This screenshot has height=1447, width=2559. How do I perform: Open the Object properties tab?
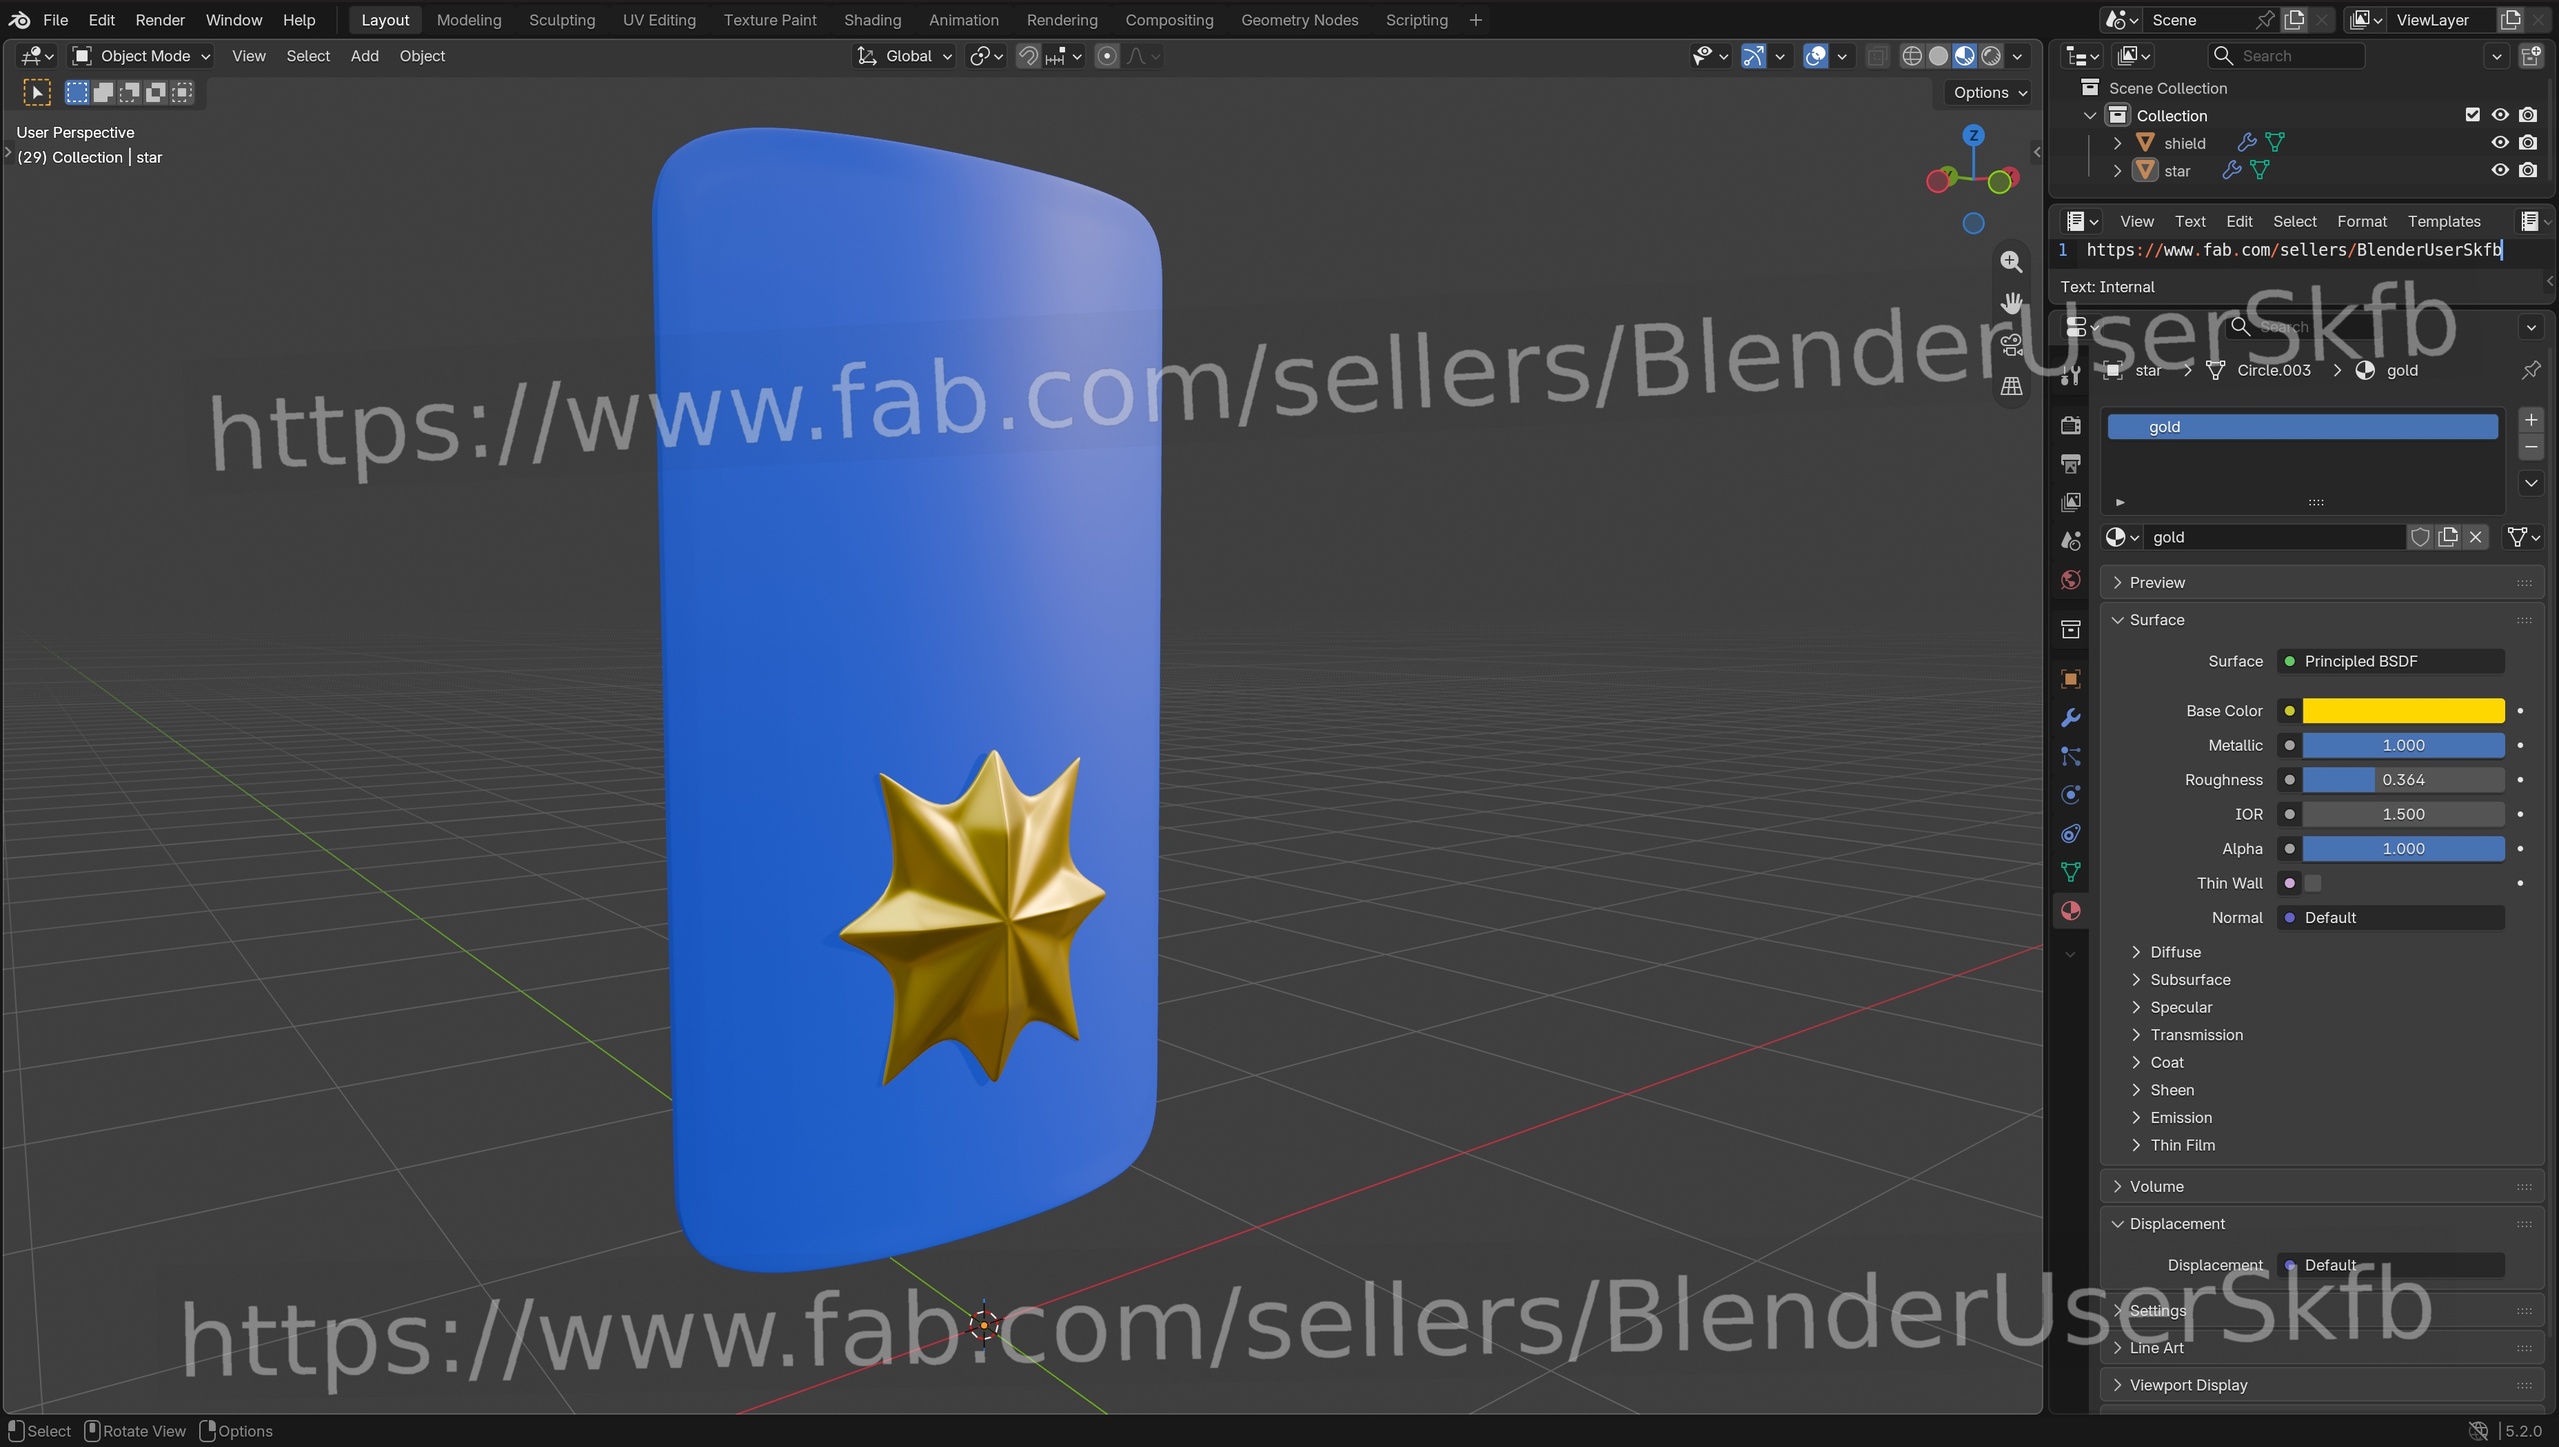click(x=2070, y=679)
